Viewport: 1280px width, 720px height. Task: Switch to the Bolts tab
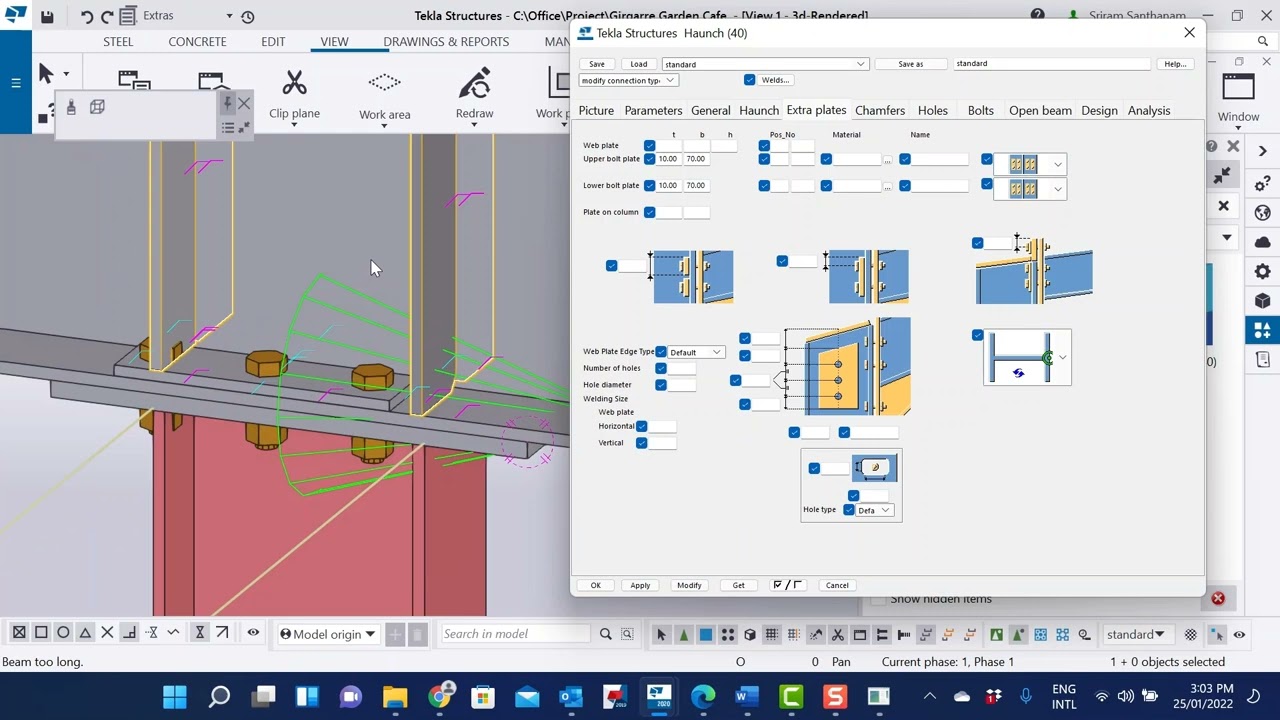pyautogui.click(x=981, y=110)
